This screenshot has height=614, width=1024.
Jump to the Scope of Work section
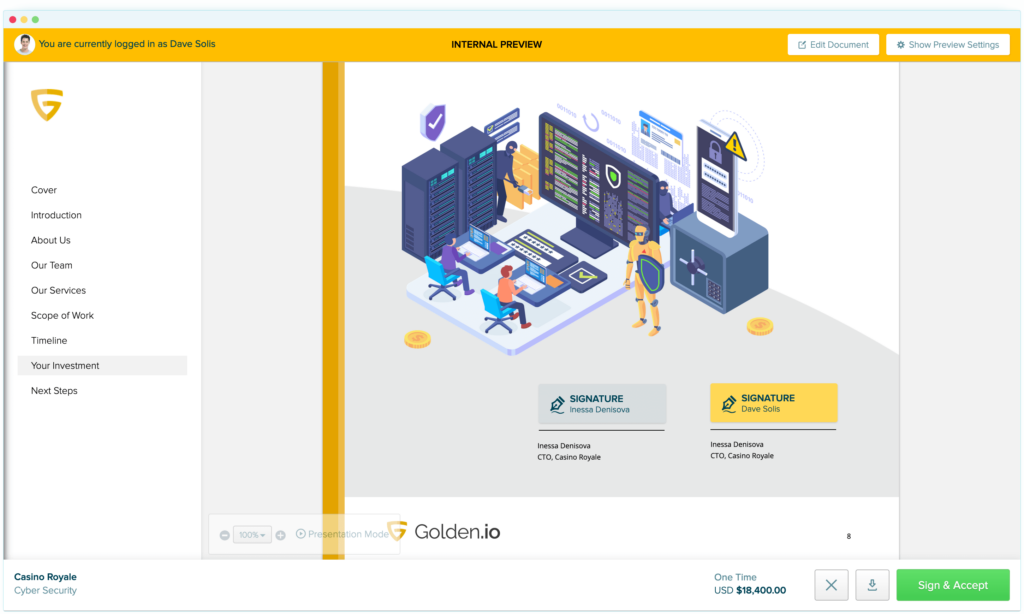pos(62,315)
